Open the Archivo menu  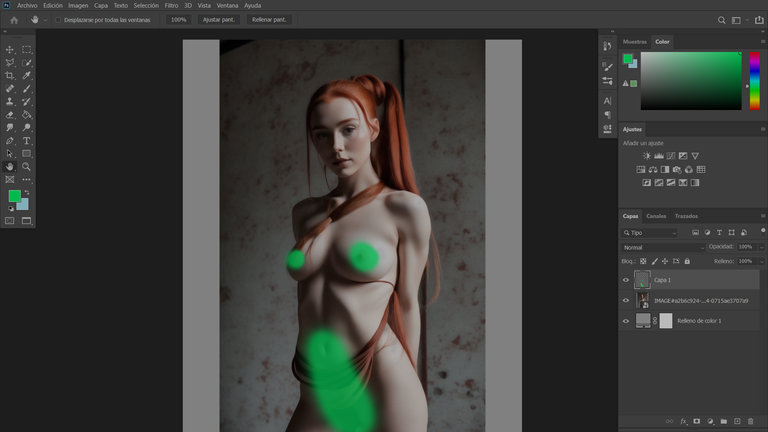tap(27, 6)
